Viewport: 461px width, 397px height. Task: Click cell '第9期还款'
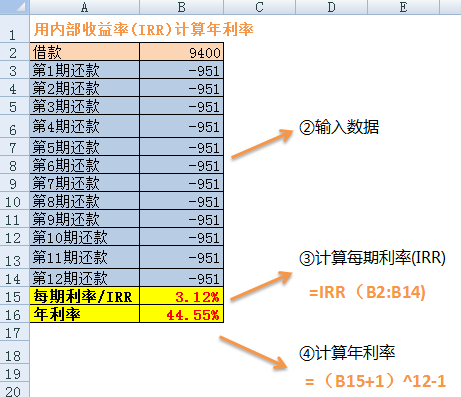pyautogui.click(x=85, y=218)
